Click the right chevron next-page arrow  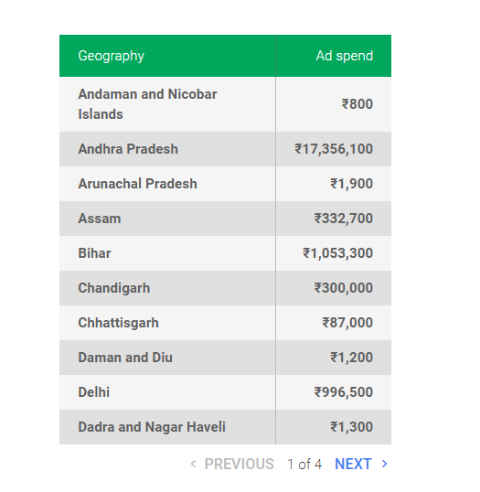coord(384,464)
